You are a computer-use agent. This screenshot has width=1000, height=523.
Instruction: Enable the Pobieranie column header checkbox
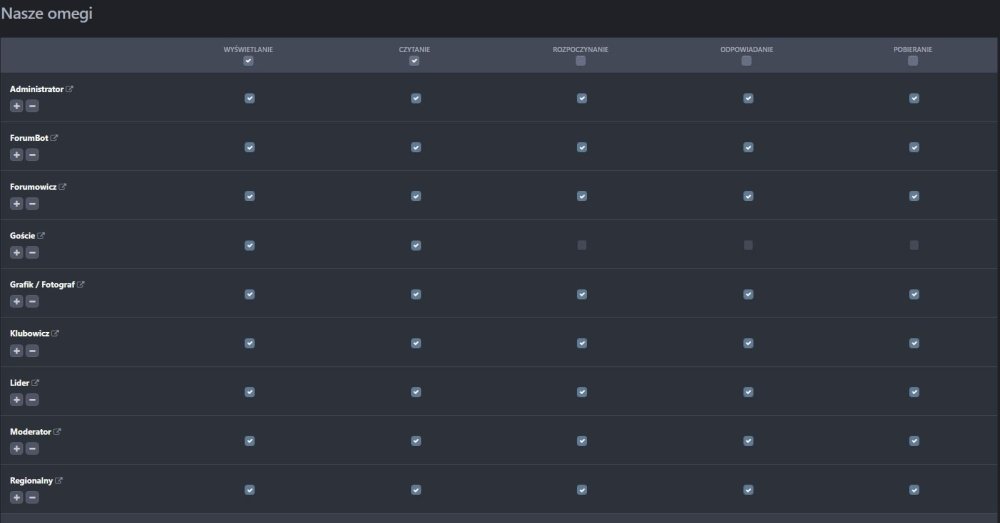(912, 61)
